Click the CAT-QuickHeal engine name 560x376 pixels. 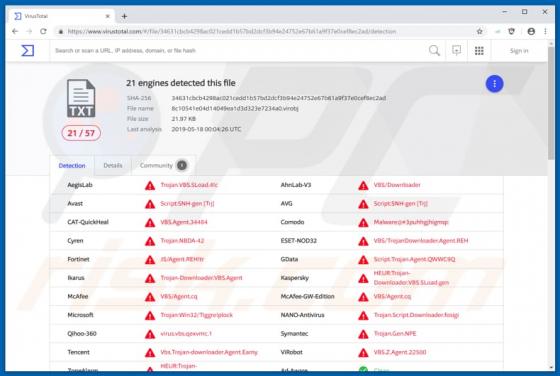tap(88, 222)
